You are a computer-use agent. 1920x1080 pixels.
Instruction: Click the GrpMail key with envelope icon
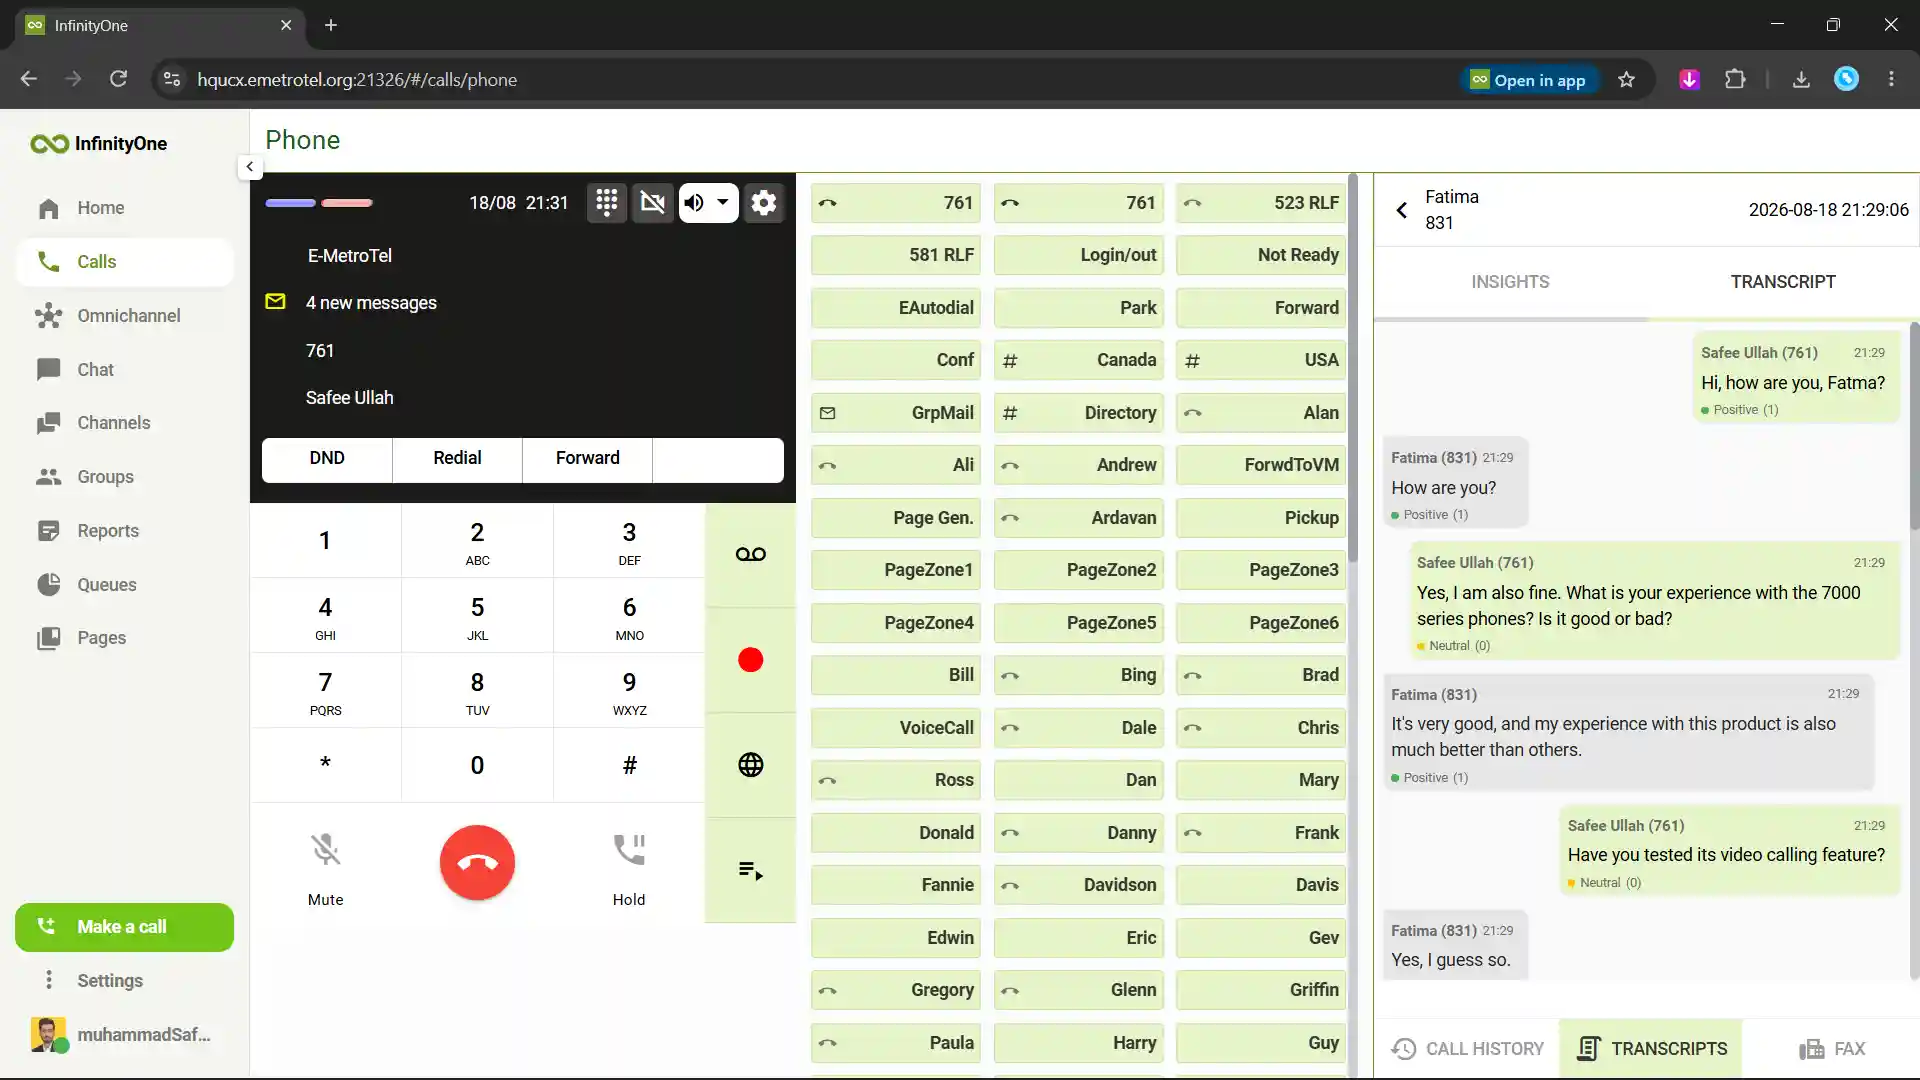click(896, 413)
